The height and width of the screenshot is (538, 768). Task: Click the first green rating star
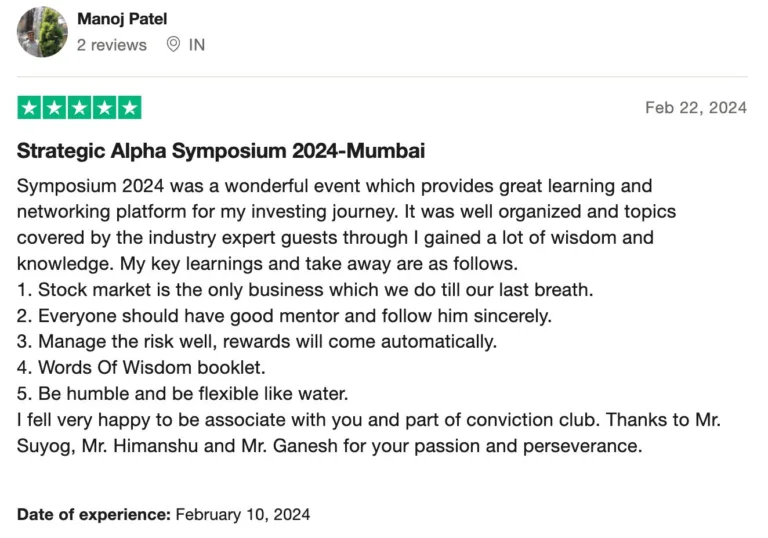point(29,107)
